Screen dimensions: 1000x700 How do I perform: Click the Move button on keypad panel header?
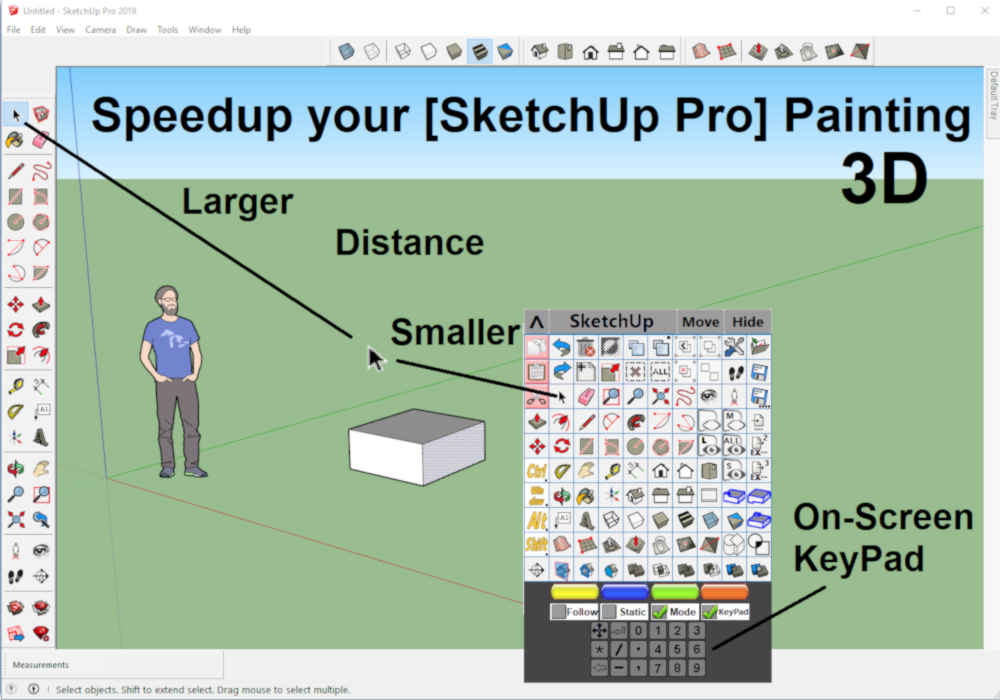click(700, 322)
